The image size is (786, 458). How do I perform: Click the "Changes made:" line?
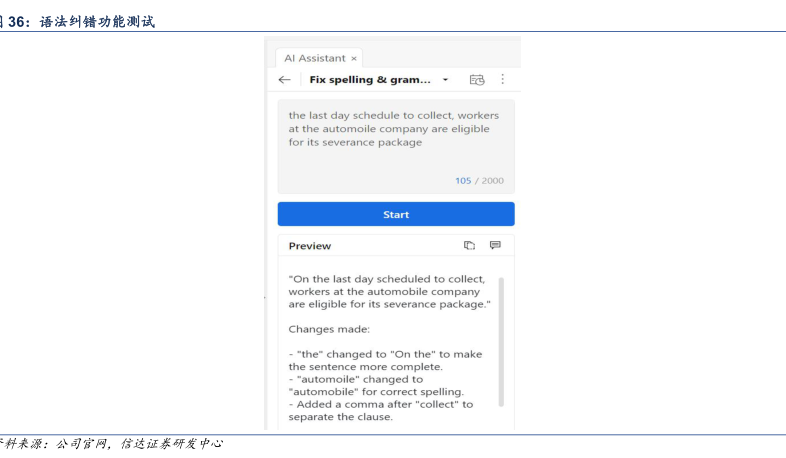[x=329, y=329]
